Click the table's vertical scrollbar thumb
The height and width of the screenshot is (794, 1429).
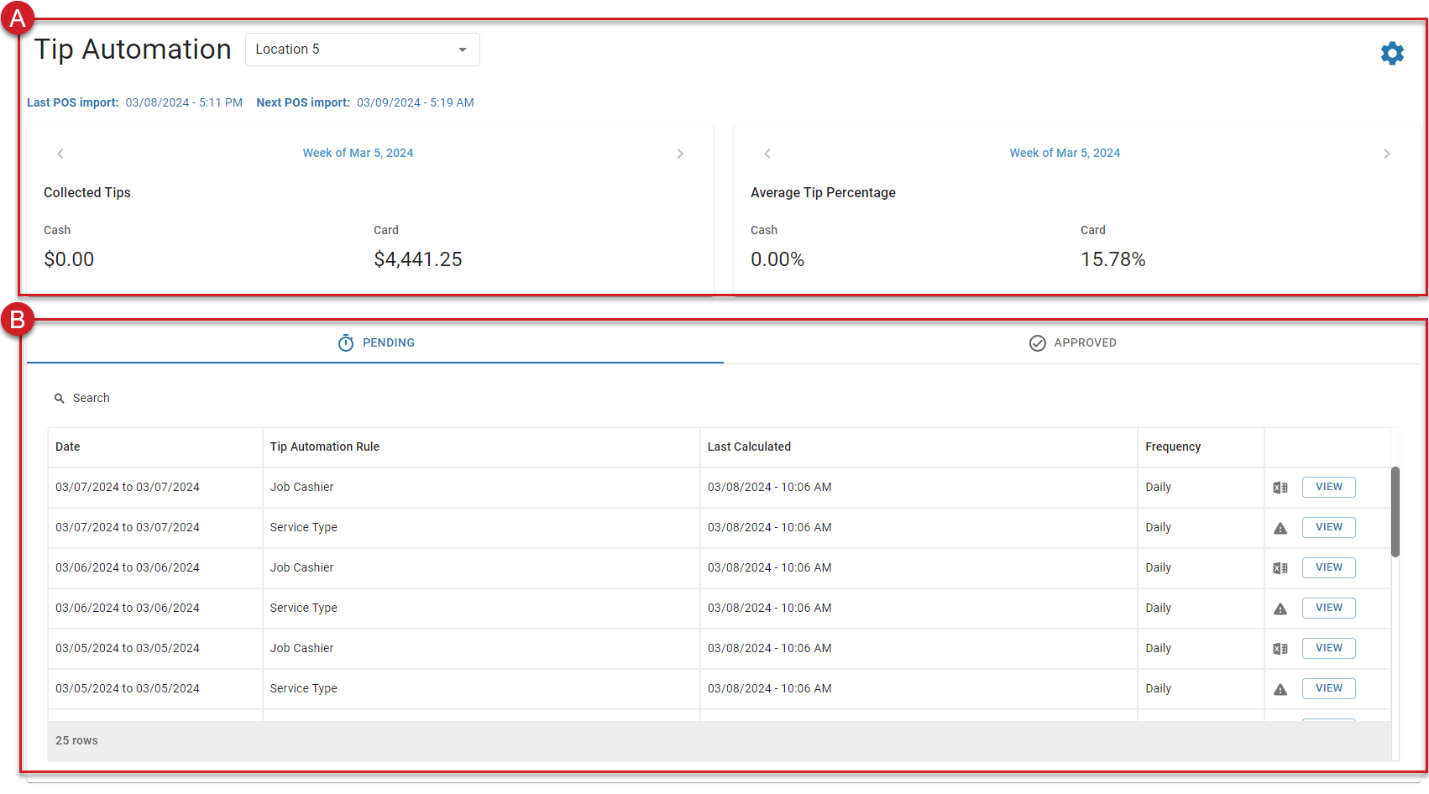point(1395,511)
